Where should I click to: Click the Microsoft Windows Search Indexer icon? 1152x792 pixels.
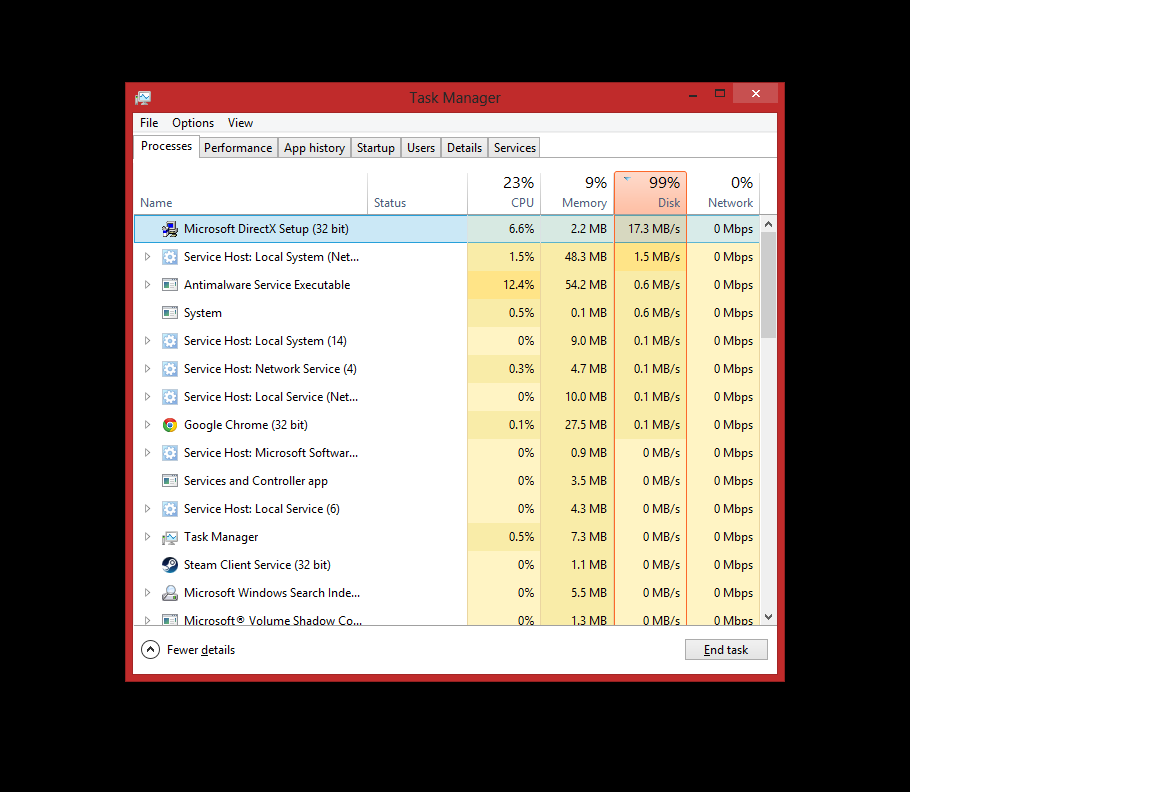pyautogui.click(x=170, y=593)
